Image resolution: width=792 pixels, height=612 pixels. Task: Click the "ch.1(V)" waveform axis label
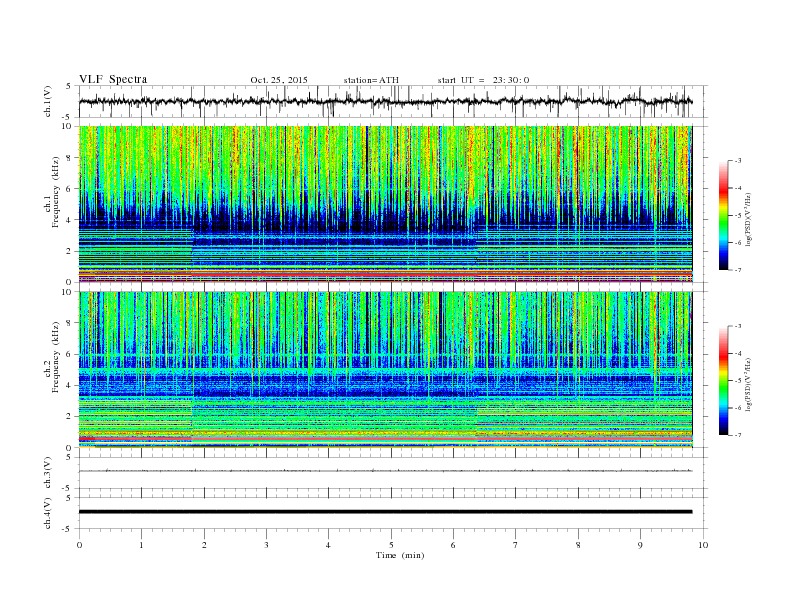(48, 102)
